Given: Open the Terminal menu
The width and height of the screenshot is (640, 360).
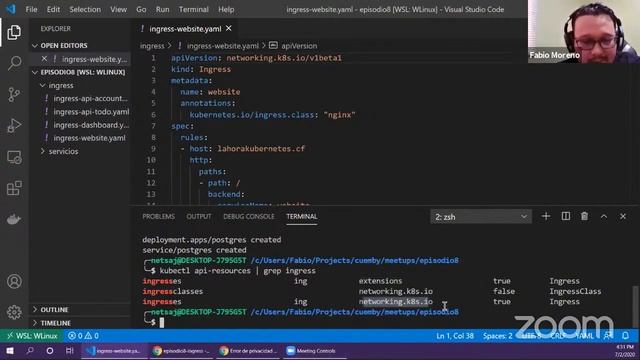Looking at the screenshot, I should click(x=193, y=9).
